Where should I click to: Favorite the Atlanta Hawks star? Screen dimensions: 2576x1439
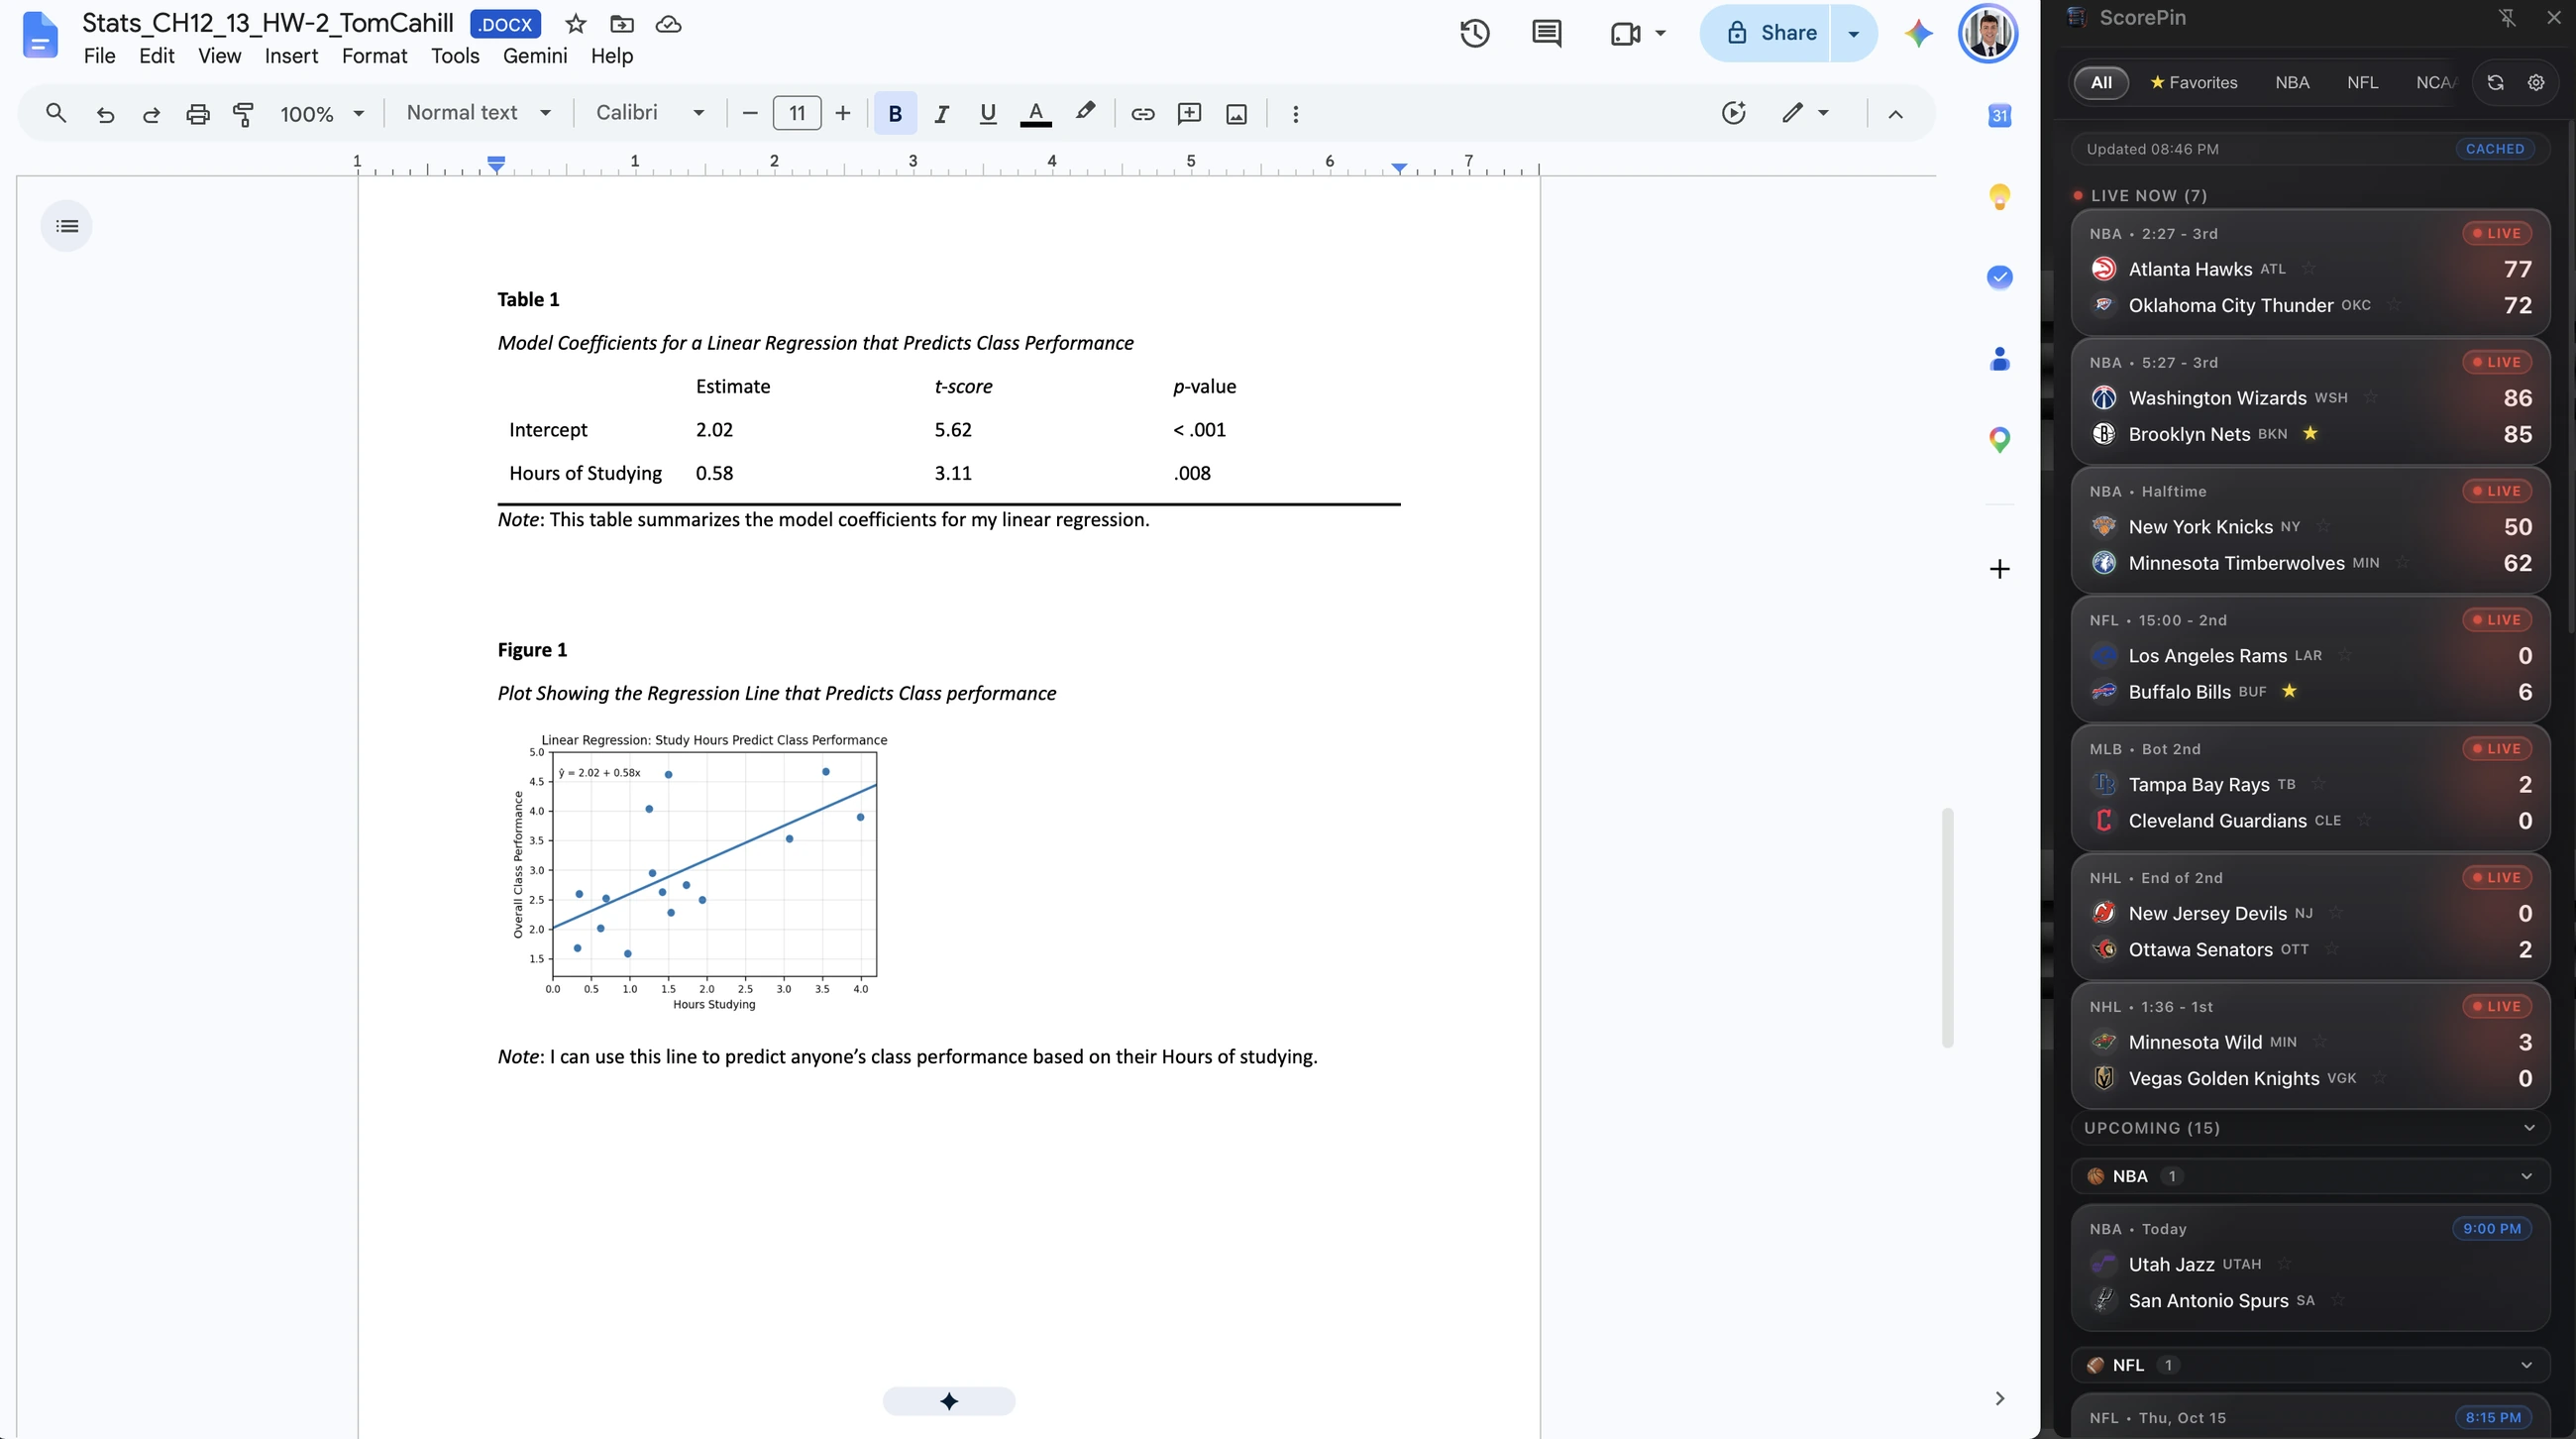pyautogui.click(x=2309, y=268)
